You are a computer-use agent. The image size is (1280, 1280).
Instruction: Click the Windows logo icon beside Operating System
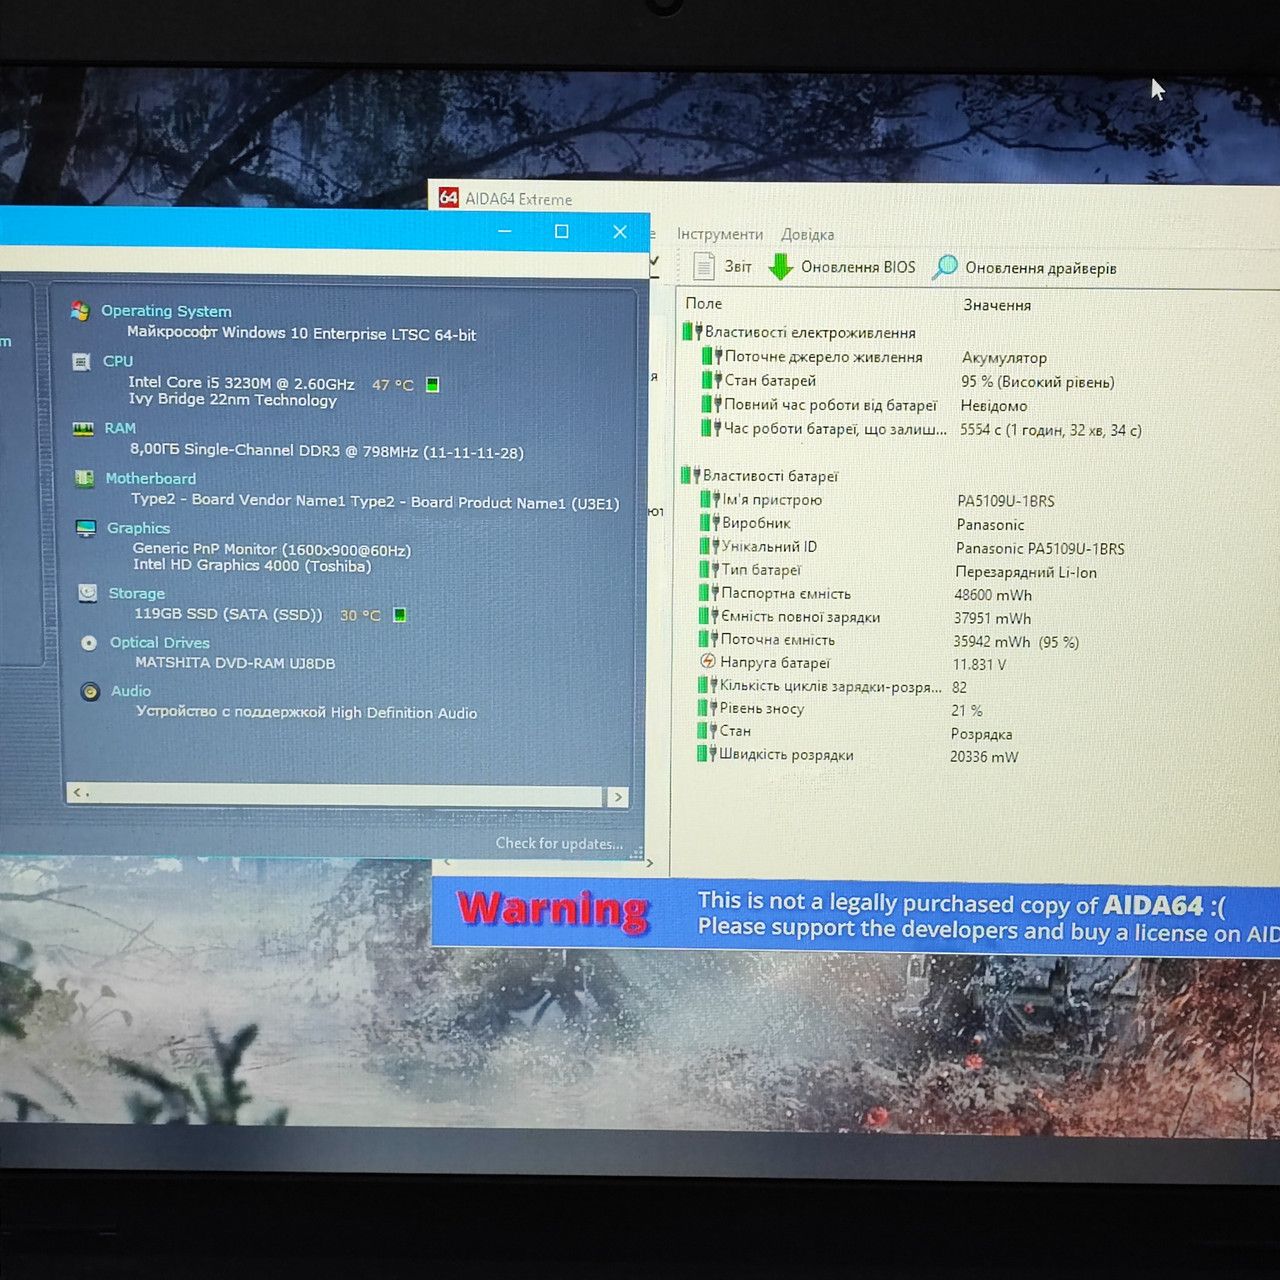pos(80,311)
